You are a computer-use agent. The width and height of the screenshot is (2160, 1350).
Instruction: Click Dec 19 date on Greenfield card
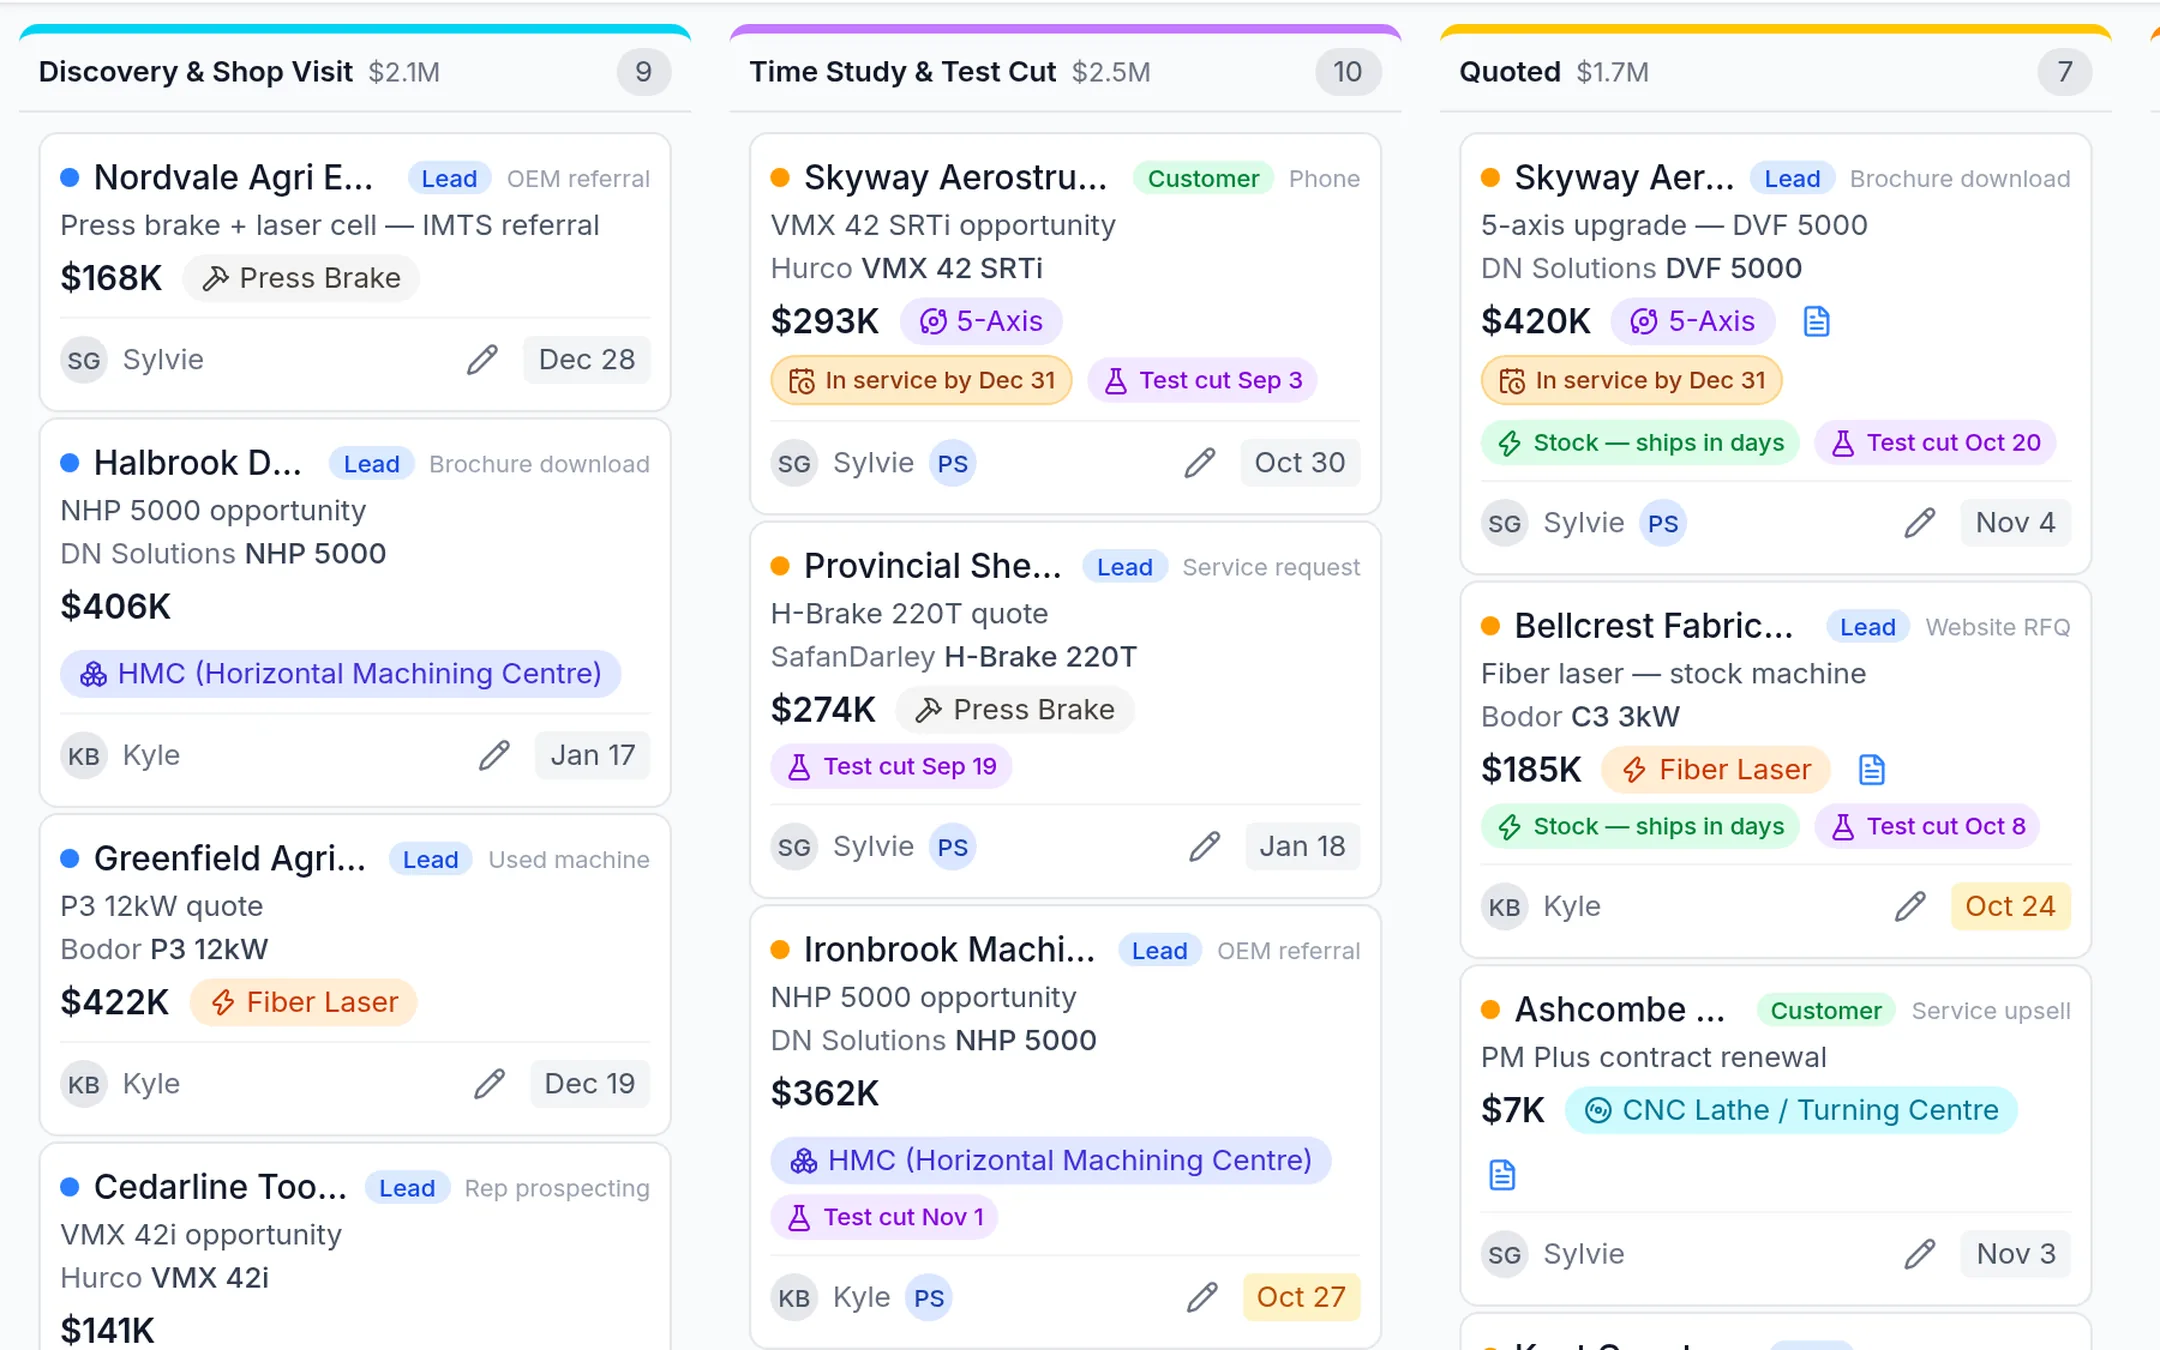point(590,1084)
